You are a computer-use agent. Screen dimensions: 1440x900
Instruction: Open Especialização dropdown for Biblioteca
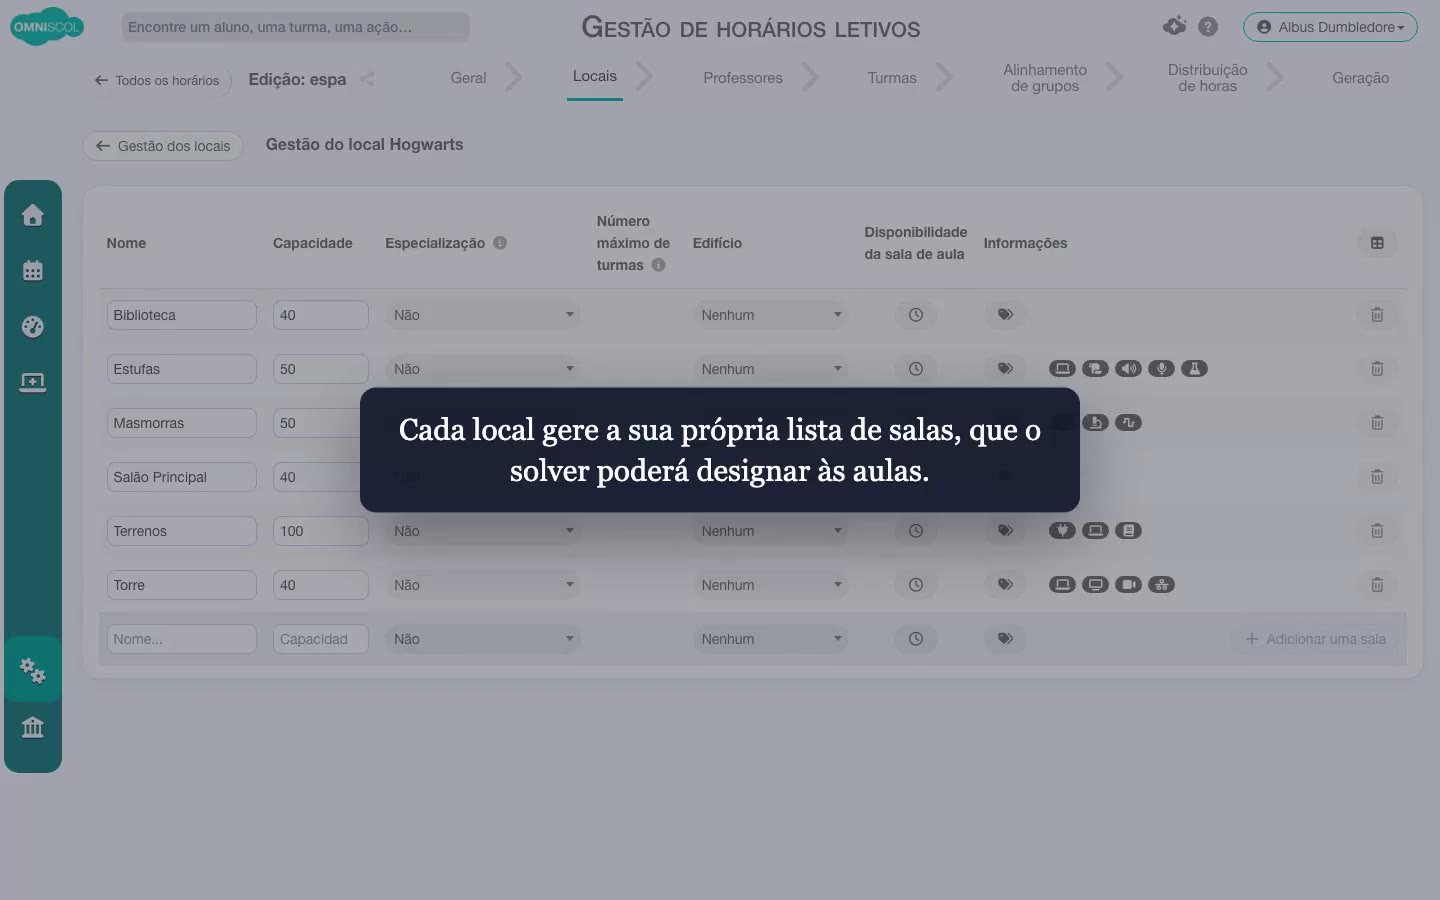[483, 315]
